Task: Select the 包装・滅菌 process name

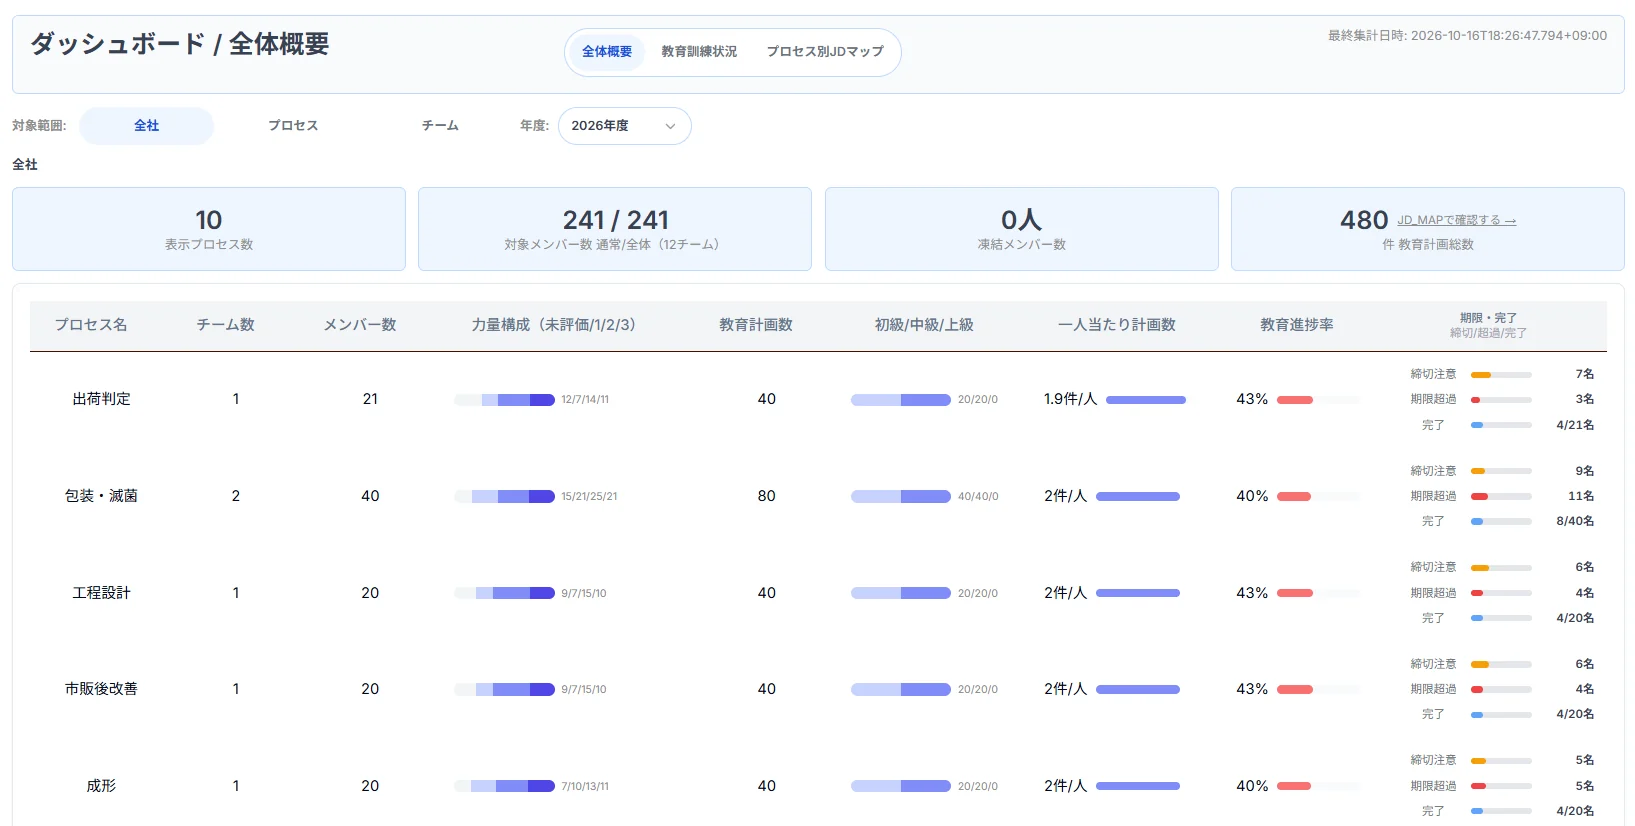Action: pos(101,496)
